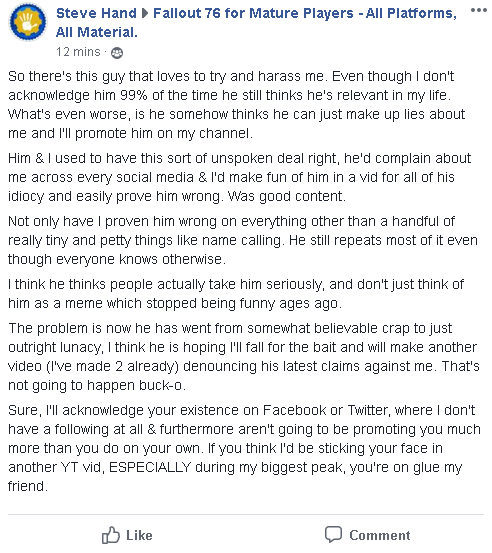Open the post via '12 mins' timestamp

point(78,52)
